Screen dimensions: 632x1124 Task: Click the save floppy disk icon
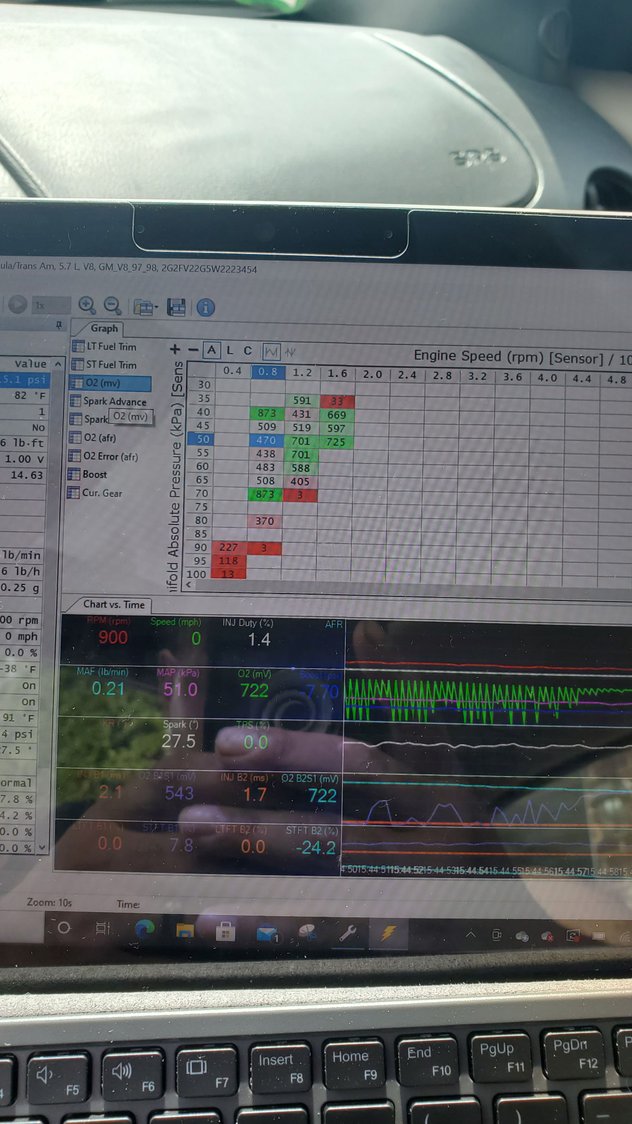(x=177, y=307)
